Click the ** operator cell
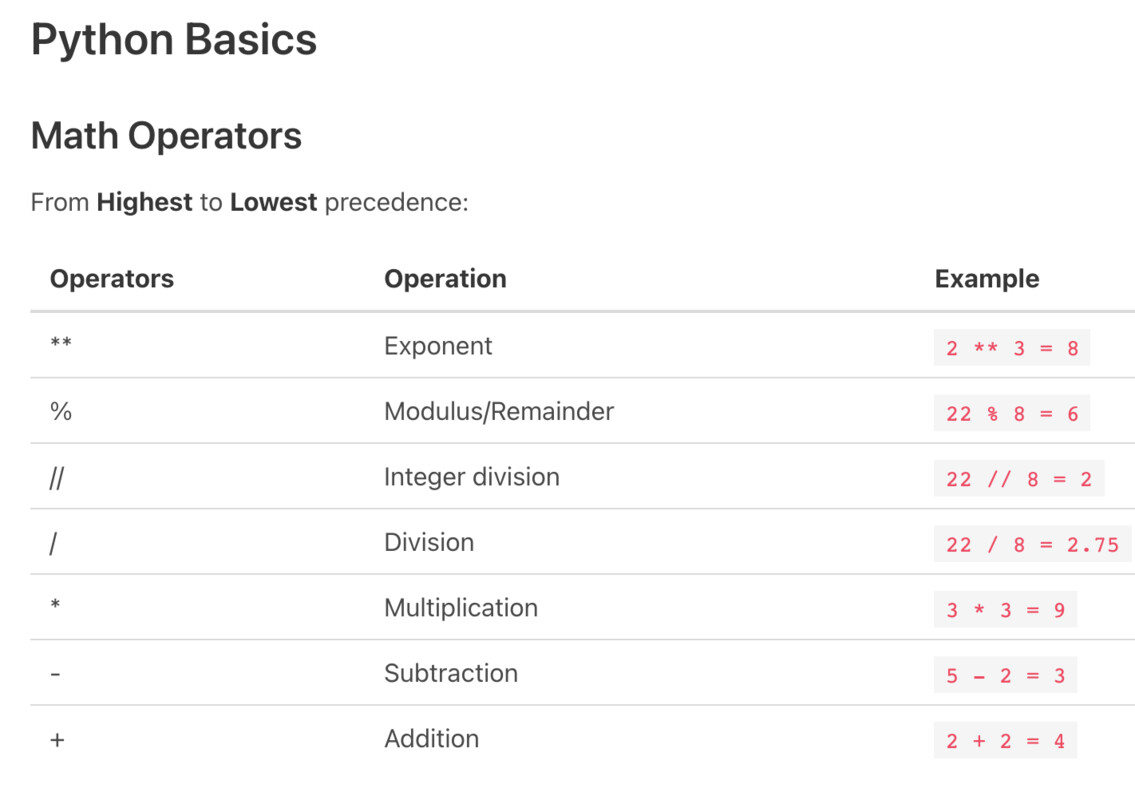This screenshot has width=1135, height=800. [x=61, y=343]
